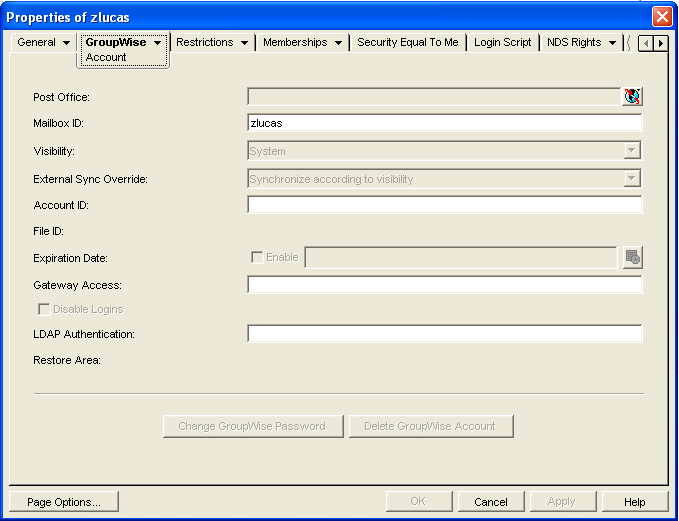Open the Restrictions tab dropdown arrow
The image size is (679, 521).
pyautogui.click(x=245, y=43)
